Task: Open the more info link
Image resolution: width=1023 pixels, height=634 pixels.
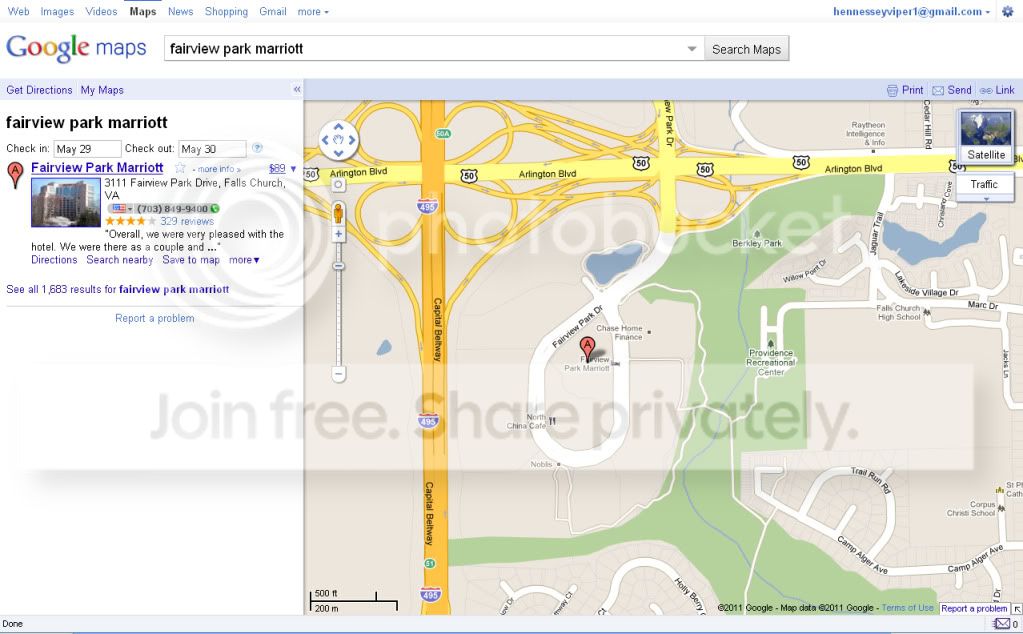Action: click(x=216, y=169)
